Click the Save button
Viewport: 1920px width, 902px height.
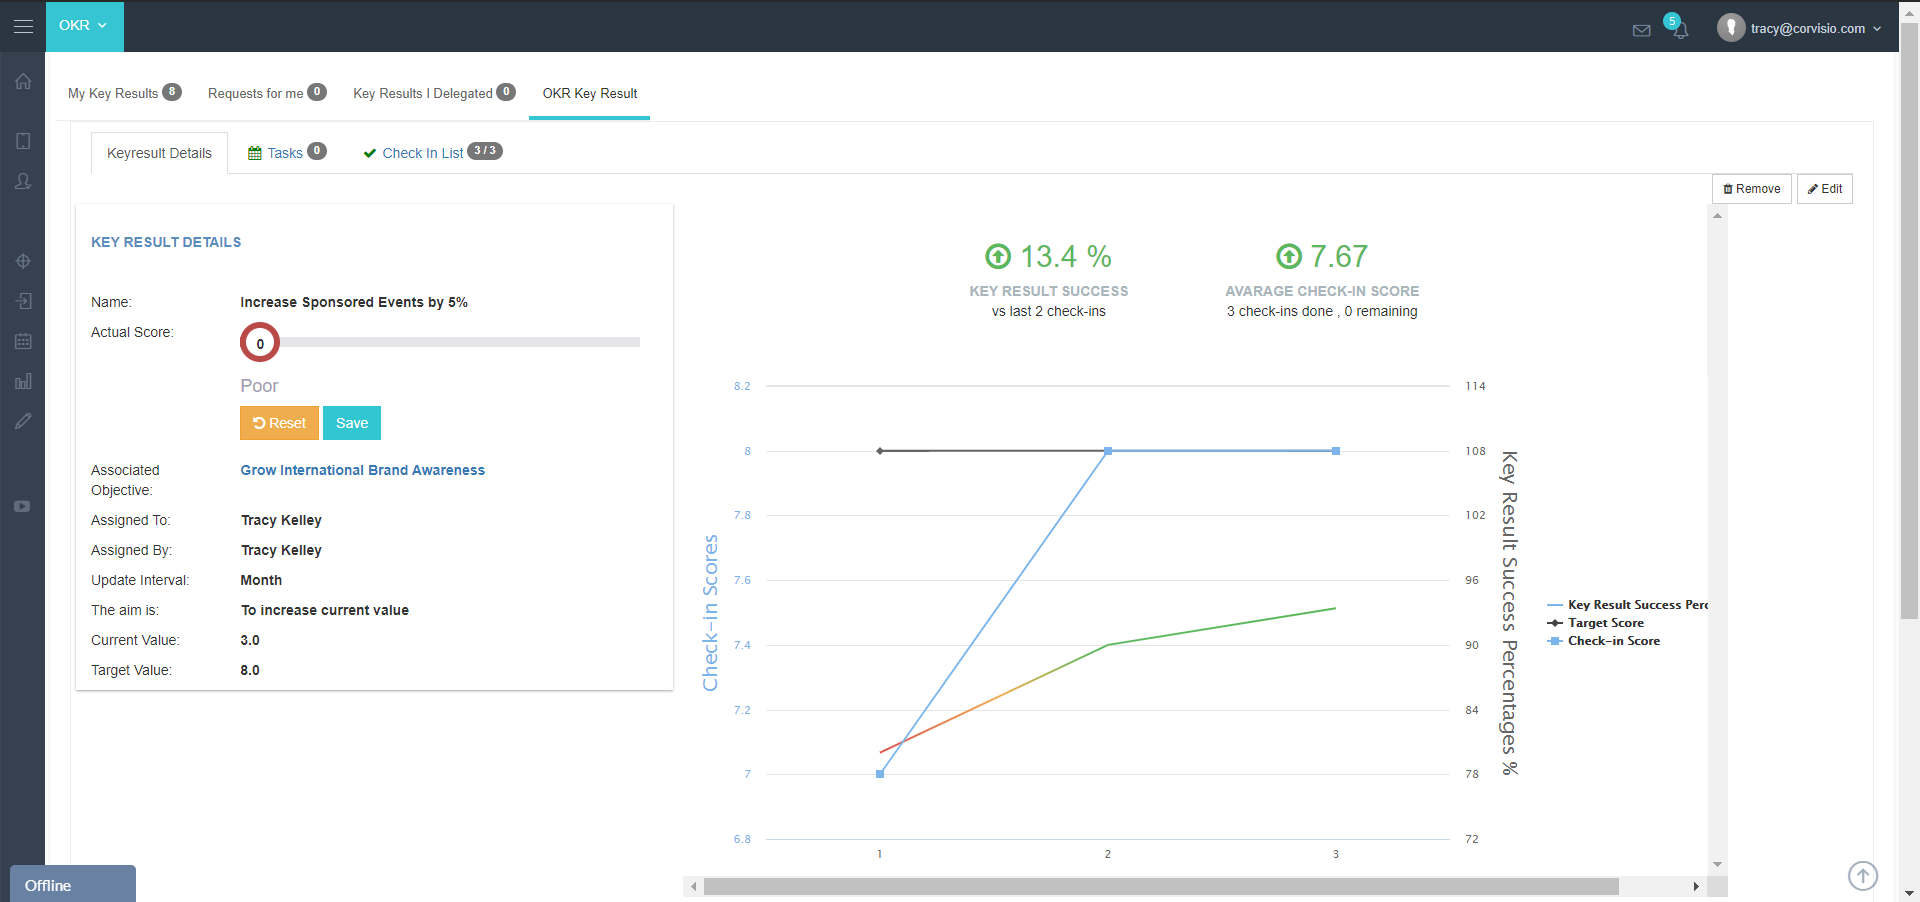[352, 423]
